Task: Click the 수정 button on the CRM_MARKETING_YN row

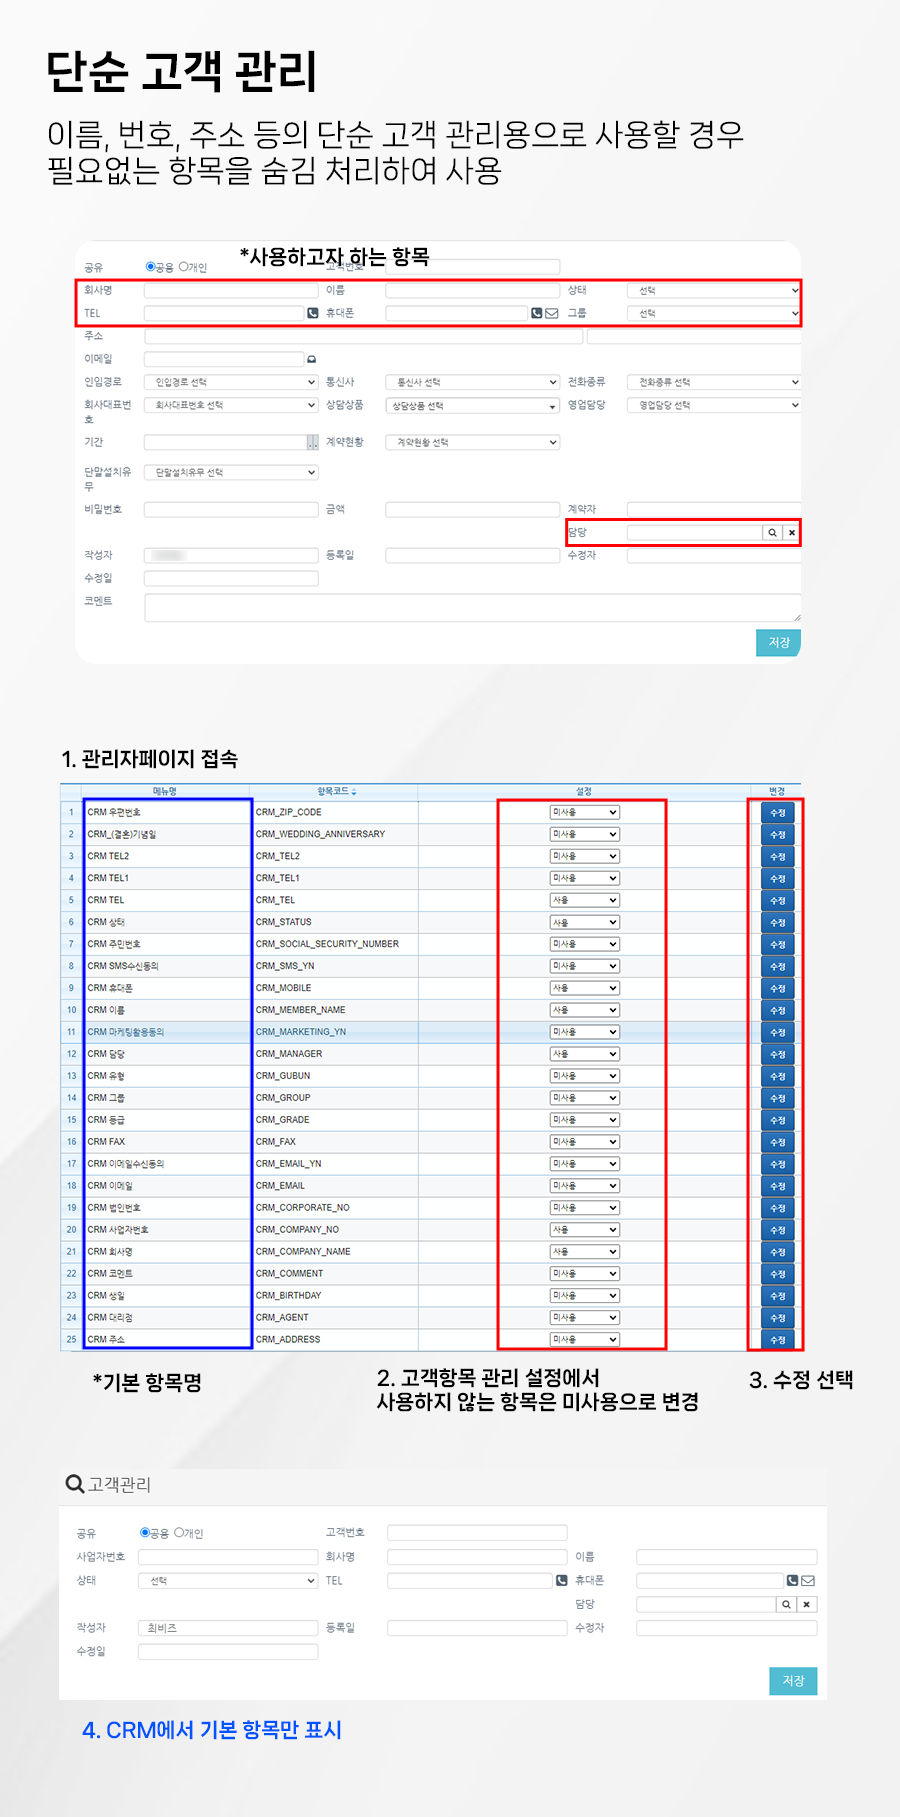Action: (778, 1032)
